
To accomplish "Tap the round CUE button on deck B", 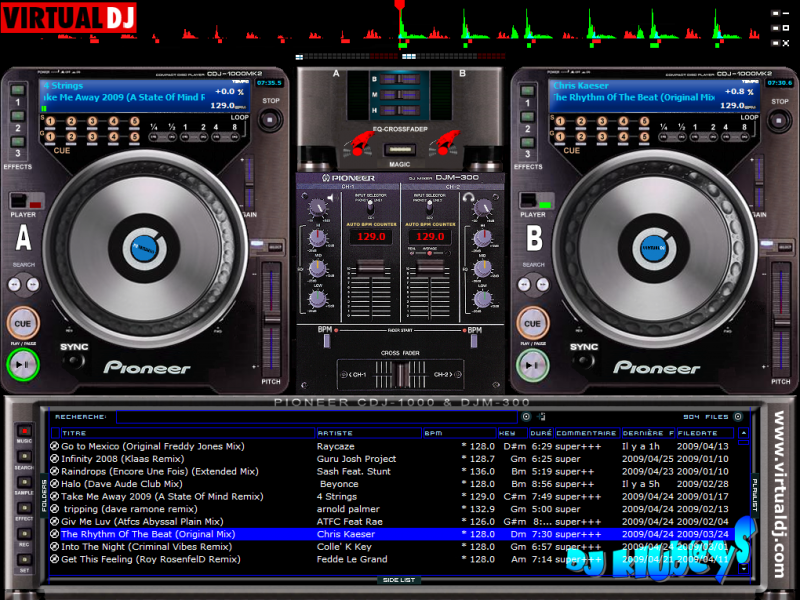I will pyautogui.click(x=532, y=323).
